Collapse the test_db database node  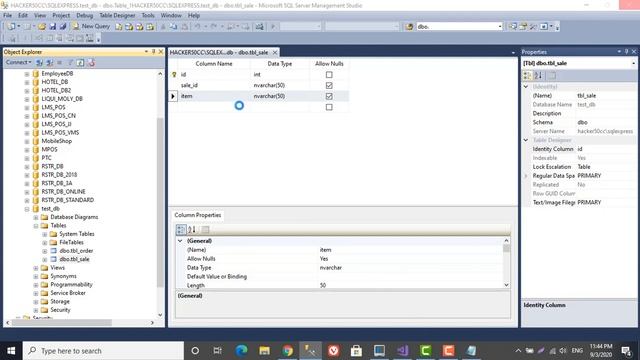coord(27,209)
